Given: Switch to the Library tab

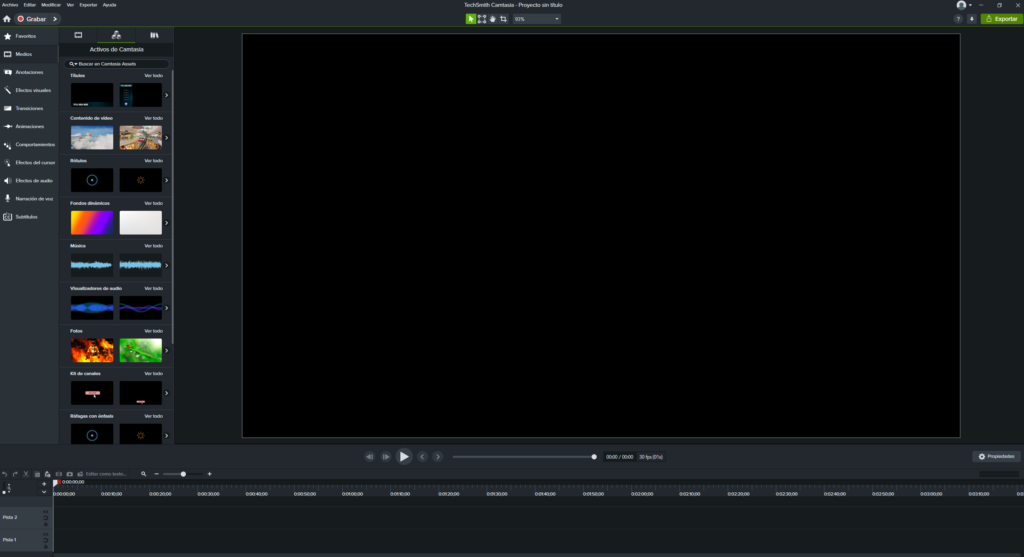Looking at the screenshot, I should point(154,35).
